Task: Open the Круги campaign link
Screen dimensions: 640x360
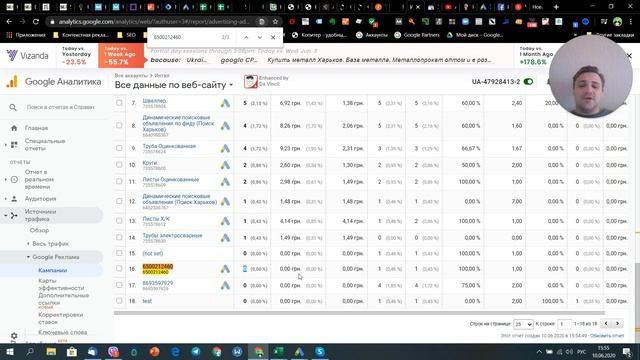Action: (x=149, y=162)
